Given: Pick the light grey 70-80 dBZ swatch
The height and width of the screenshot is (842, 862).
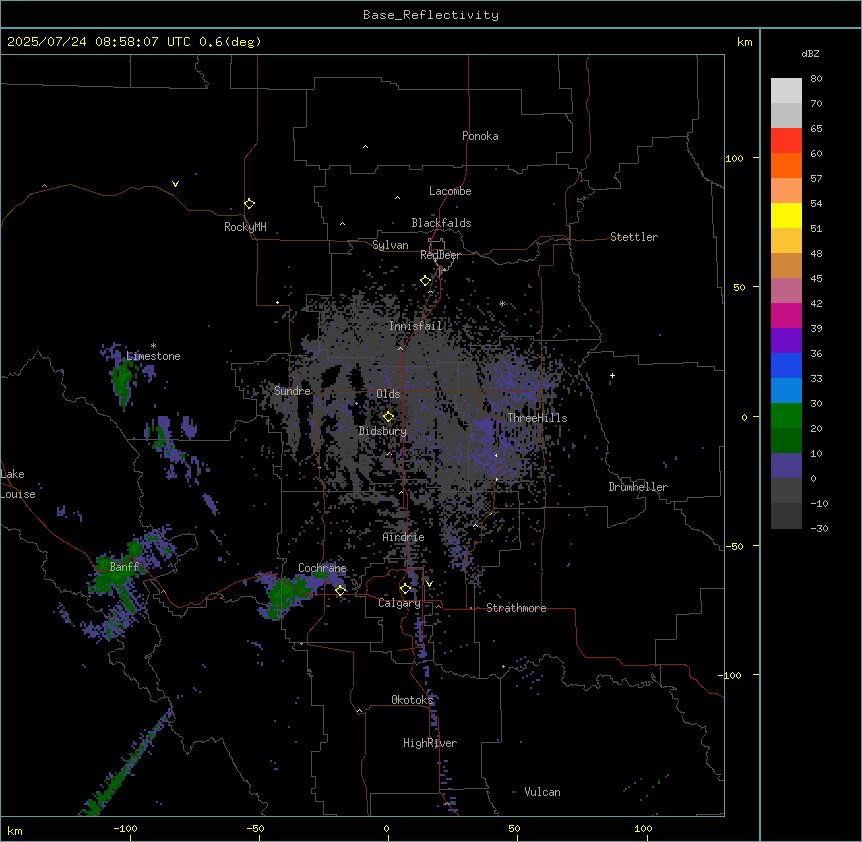Looking at the screenshot, I should (786, 90).
